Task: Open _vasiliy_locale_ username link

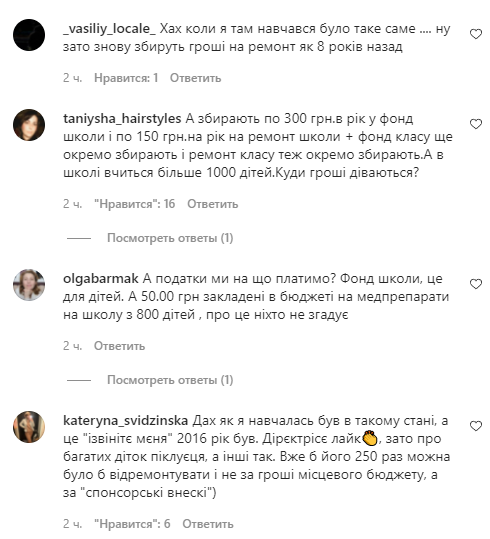Action: 109,29
